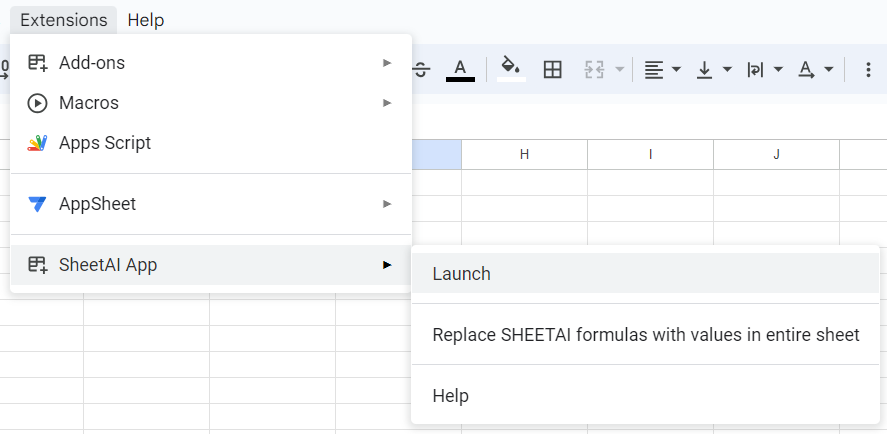
Task: Click Help in SheetAI submenu
Action: click(451, 396)
